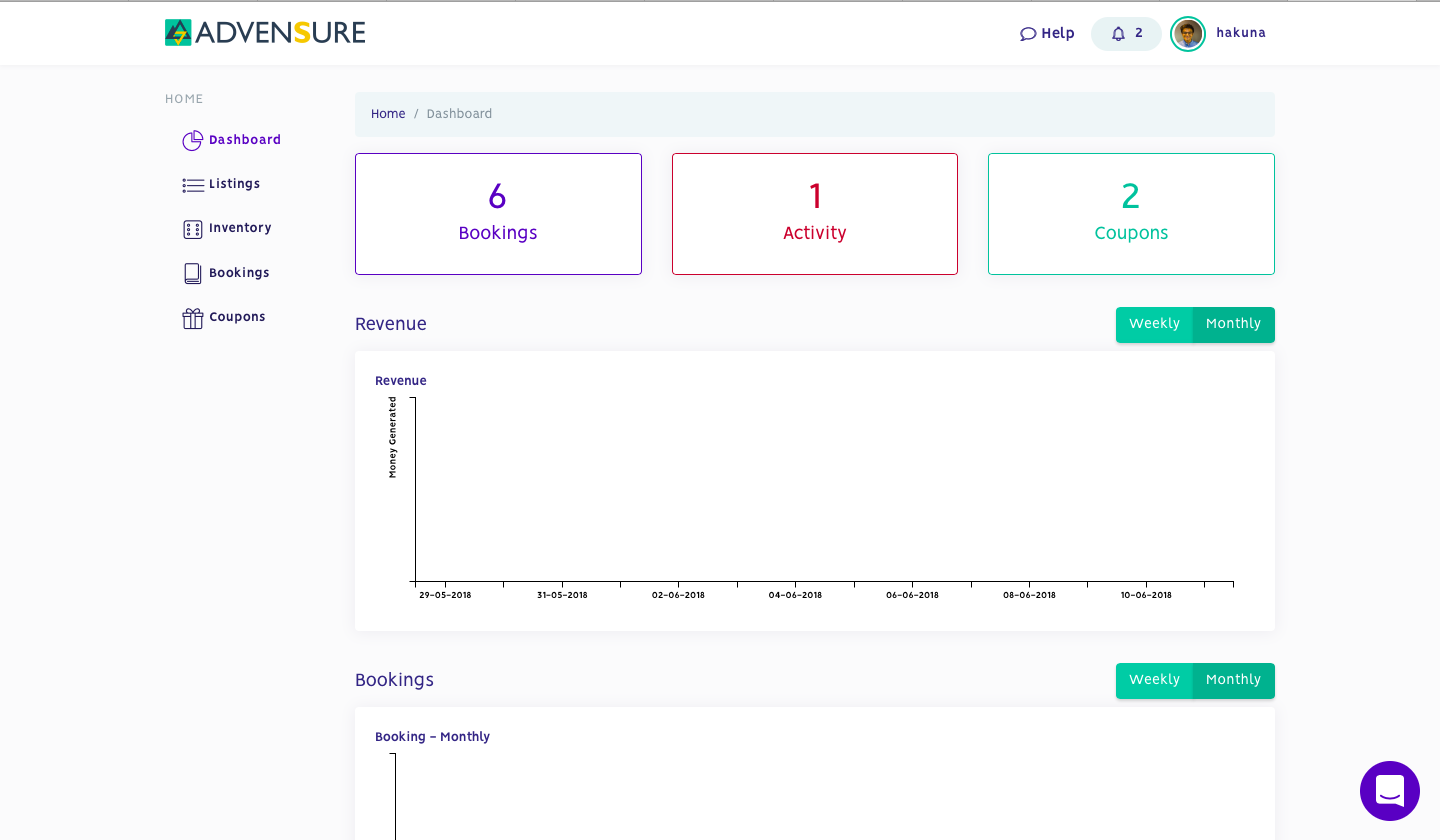Click the Listings list icon in sidebar
Viewport: 1440px width, 840px height.
point(193,185)
